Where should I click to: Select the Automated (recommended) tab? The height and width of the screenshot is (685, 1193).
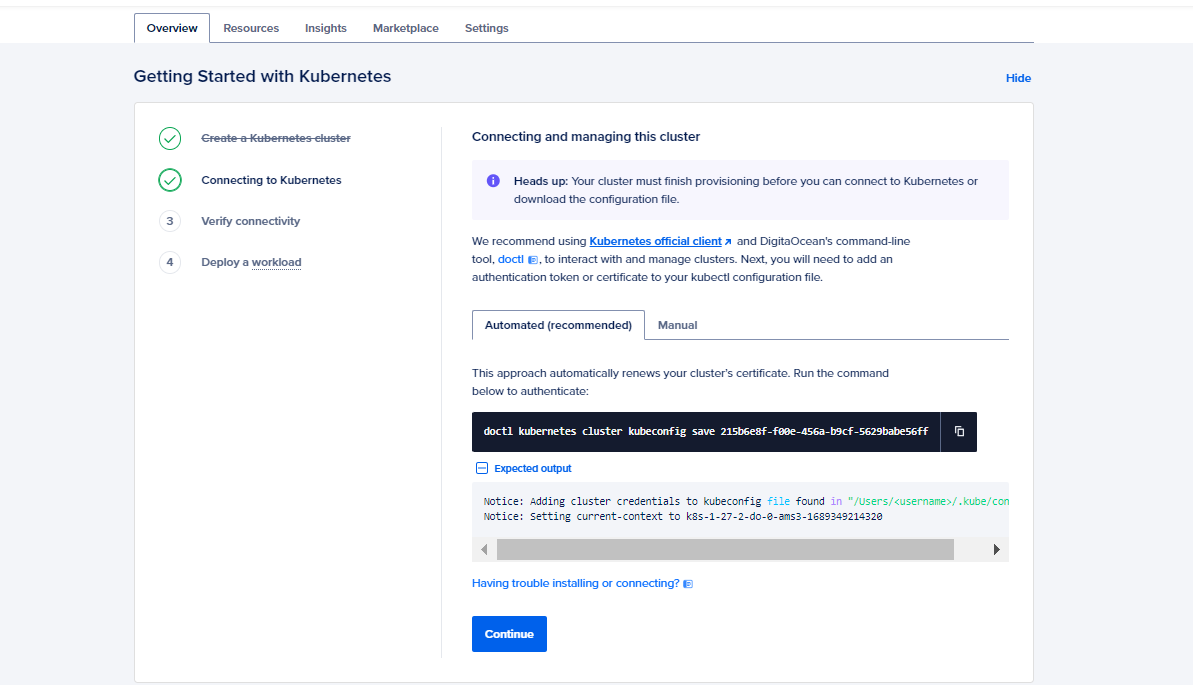click(558, 325)
